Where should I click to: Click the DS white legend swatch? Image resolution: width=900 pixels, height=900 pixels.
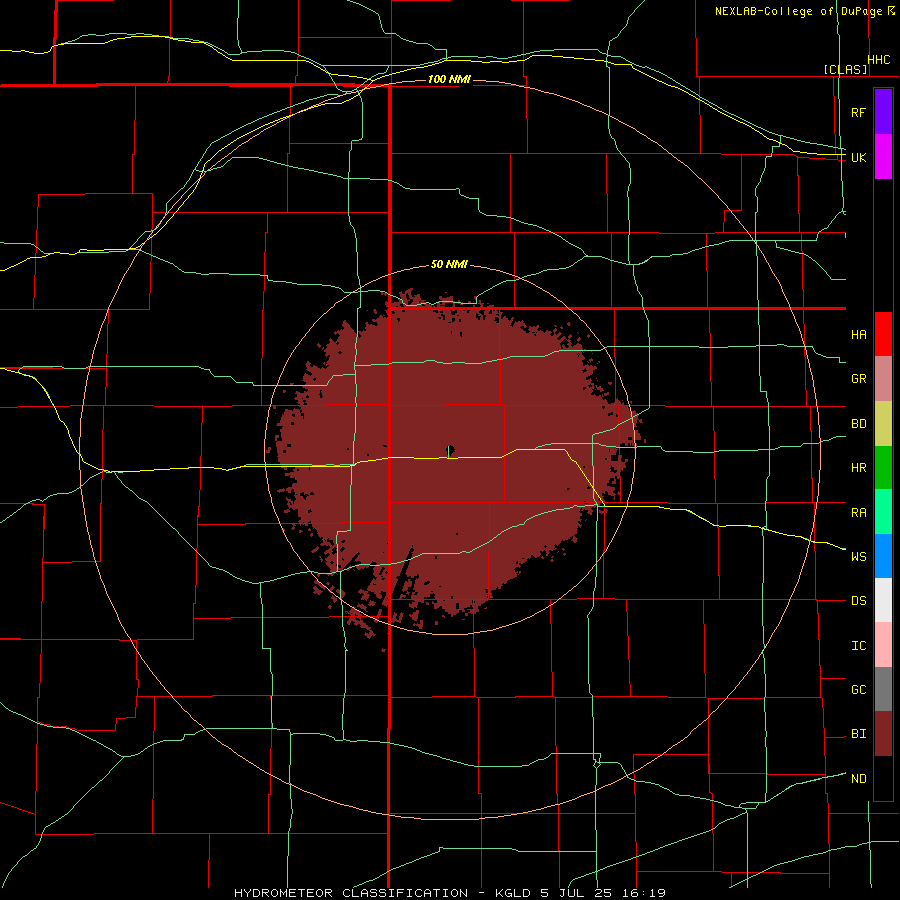883,600
